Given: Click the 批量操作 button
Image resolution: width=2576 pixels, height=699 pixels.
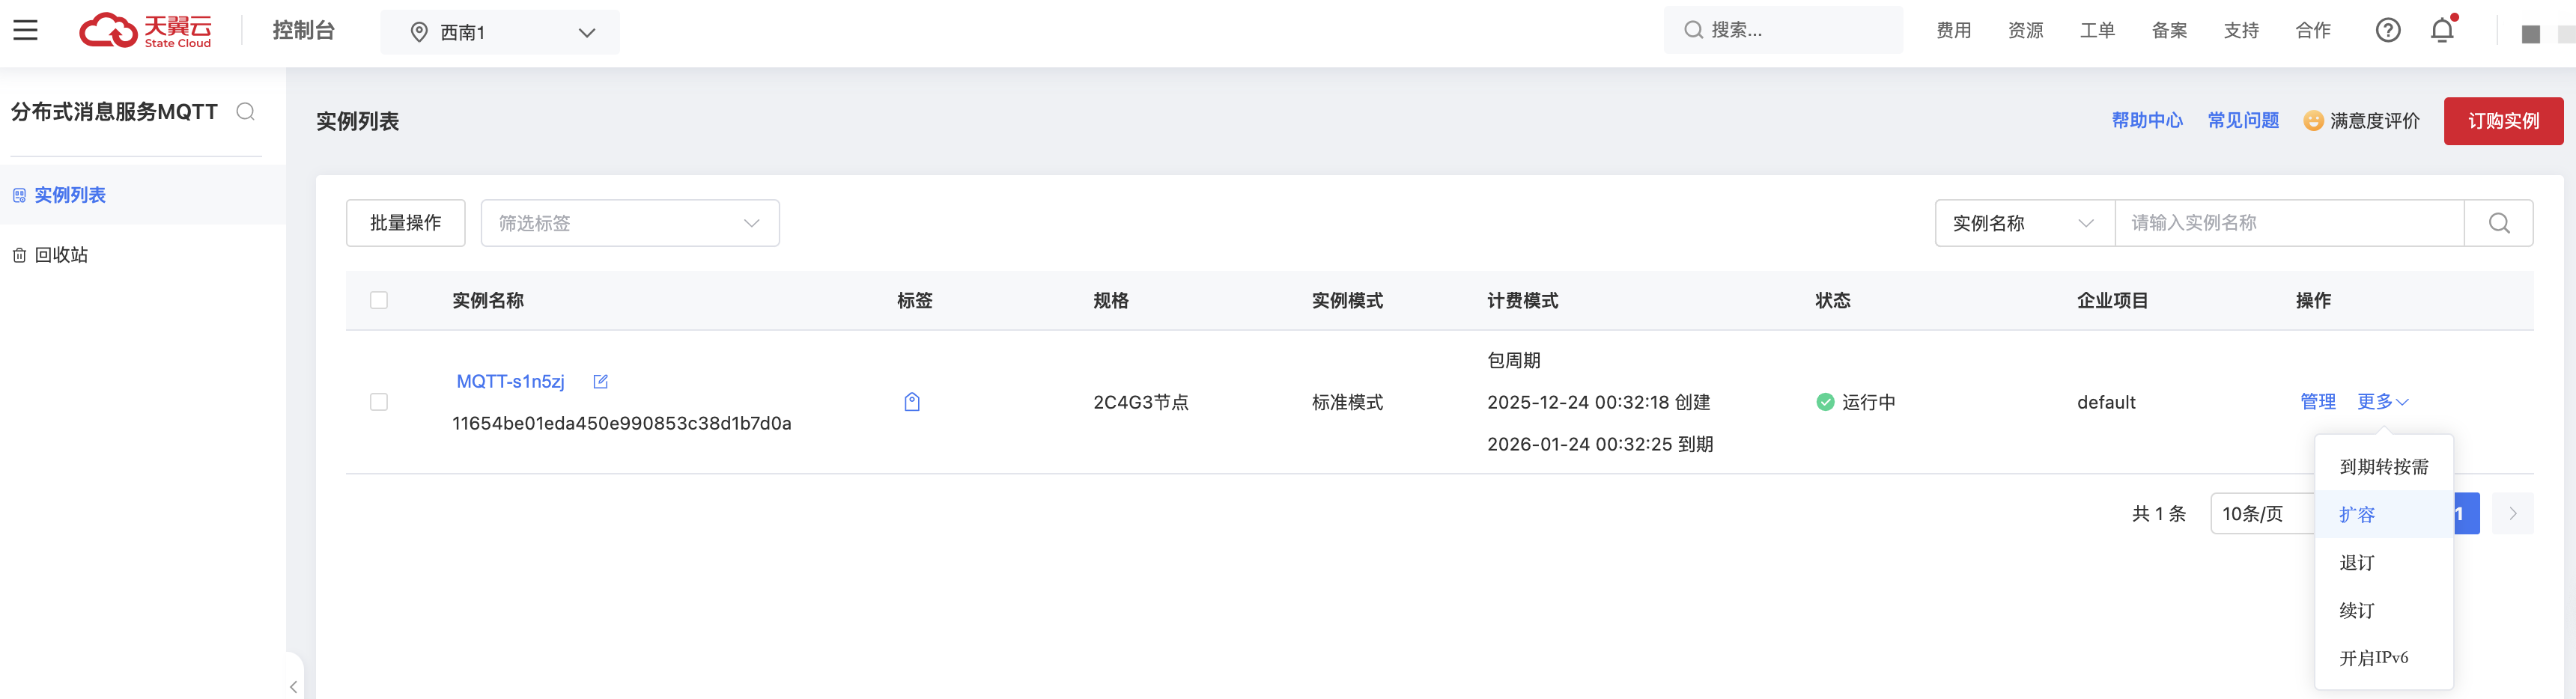Looking at the screenshot, I should [x=405, y=223].
